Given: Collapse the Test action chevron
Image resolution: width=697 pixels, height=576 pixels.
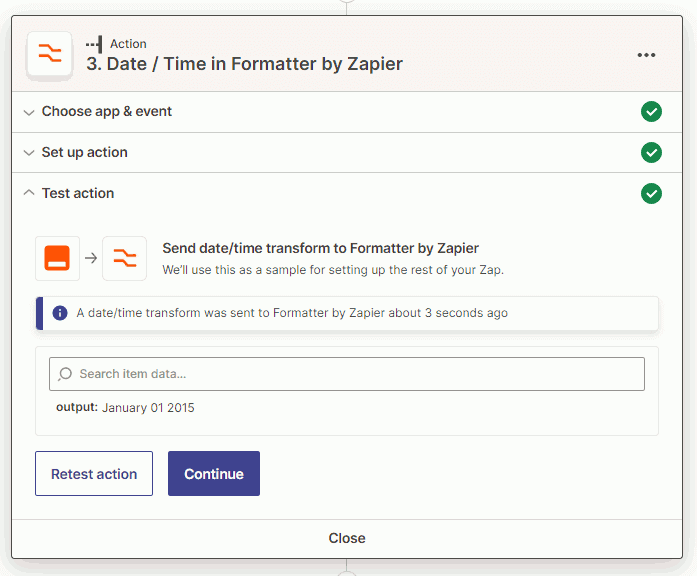Looking at the screenshot, I should coord(29,193).
